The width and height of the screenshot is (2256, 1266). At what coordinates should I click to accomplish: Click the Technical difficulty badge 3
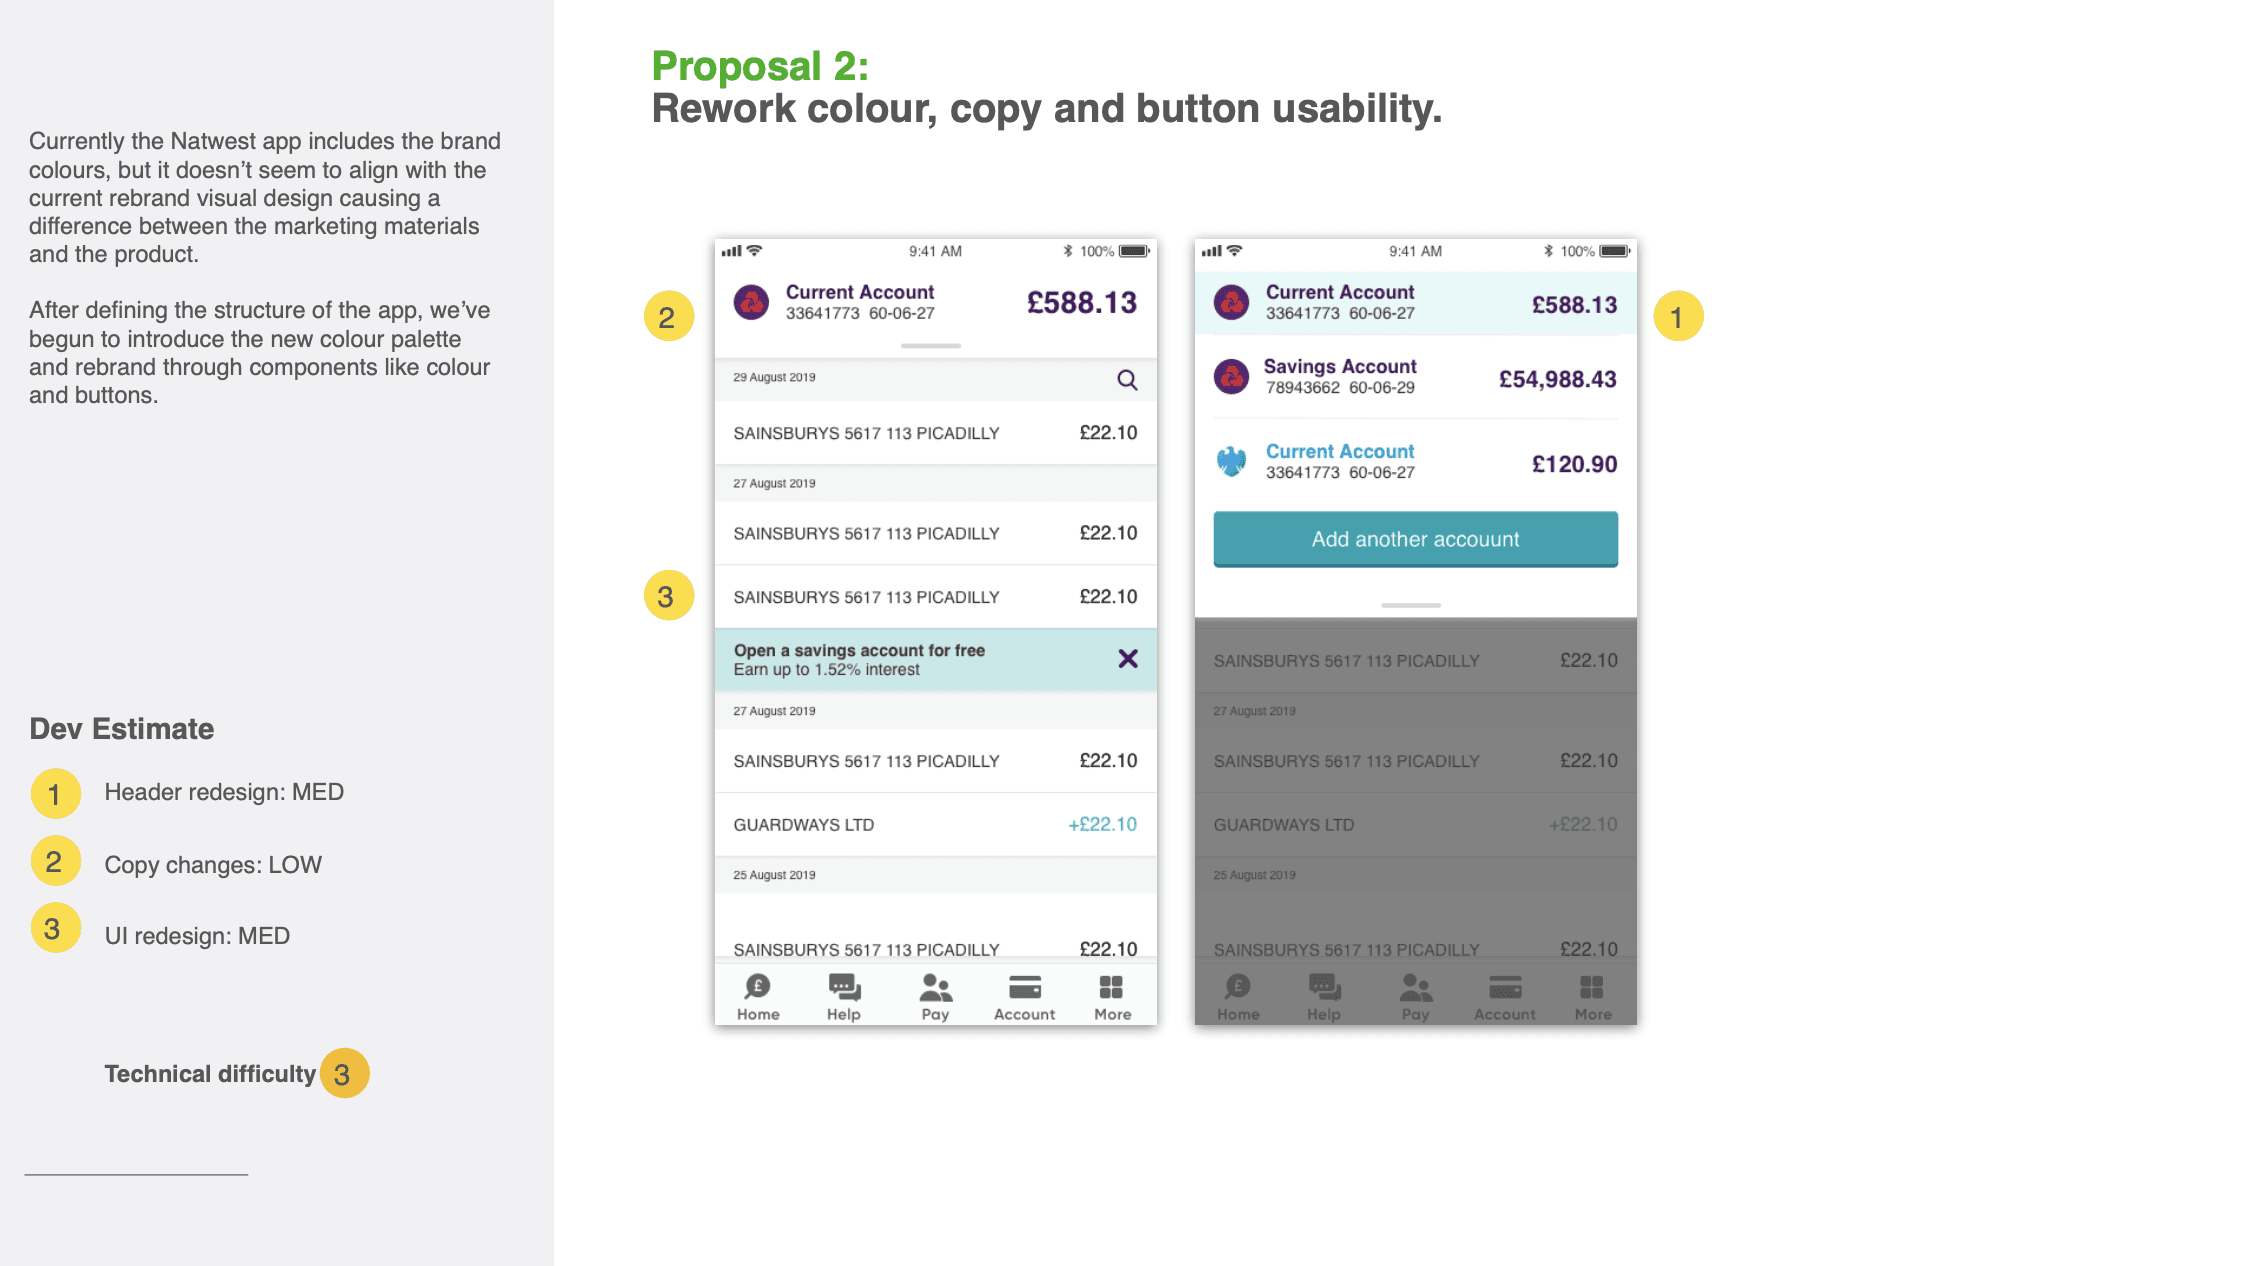click(344, 1073)
